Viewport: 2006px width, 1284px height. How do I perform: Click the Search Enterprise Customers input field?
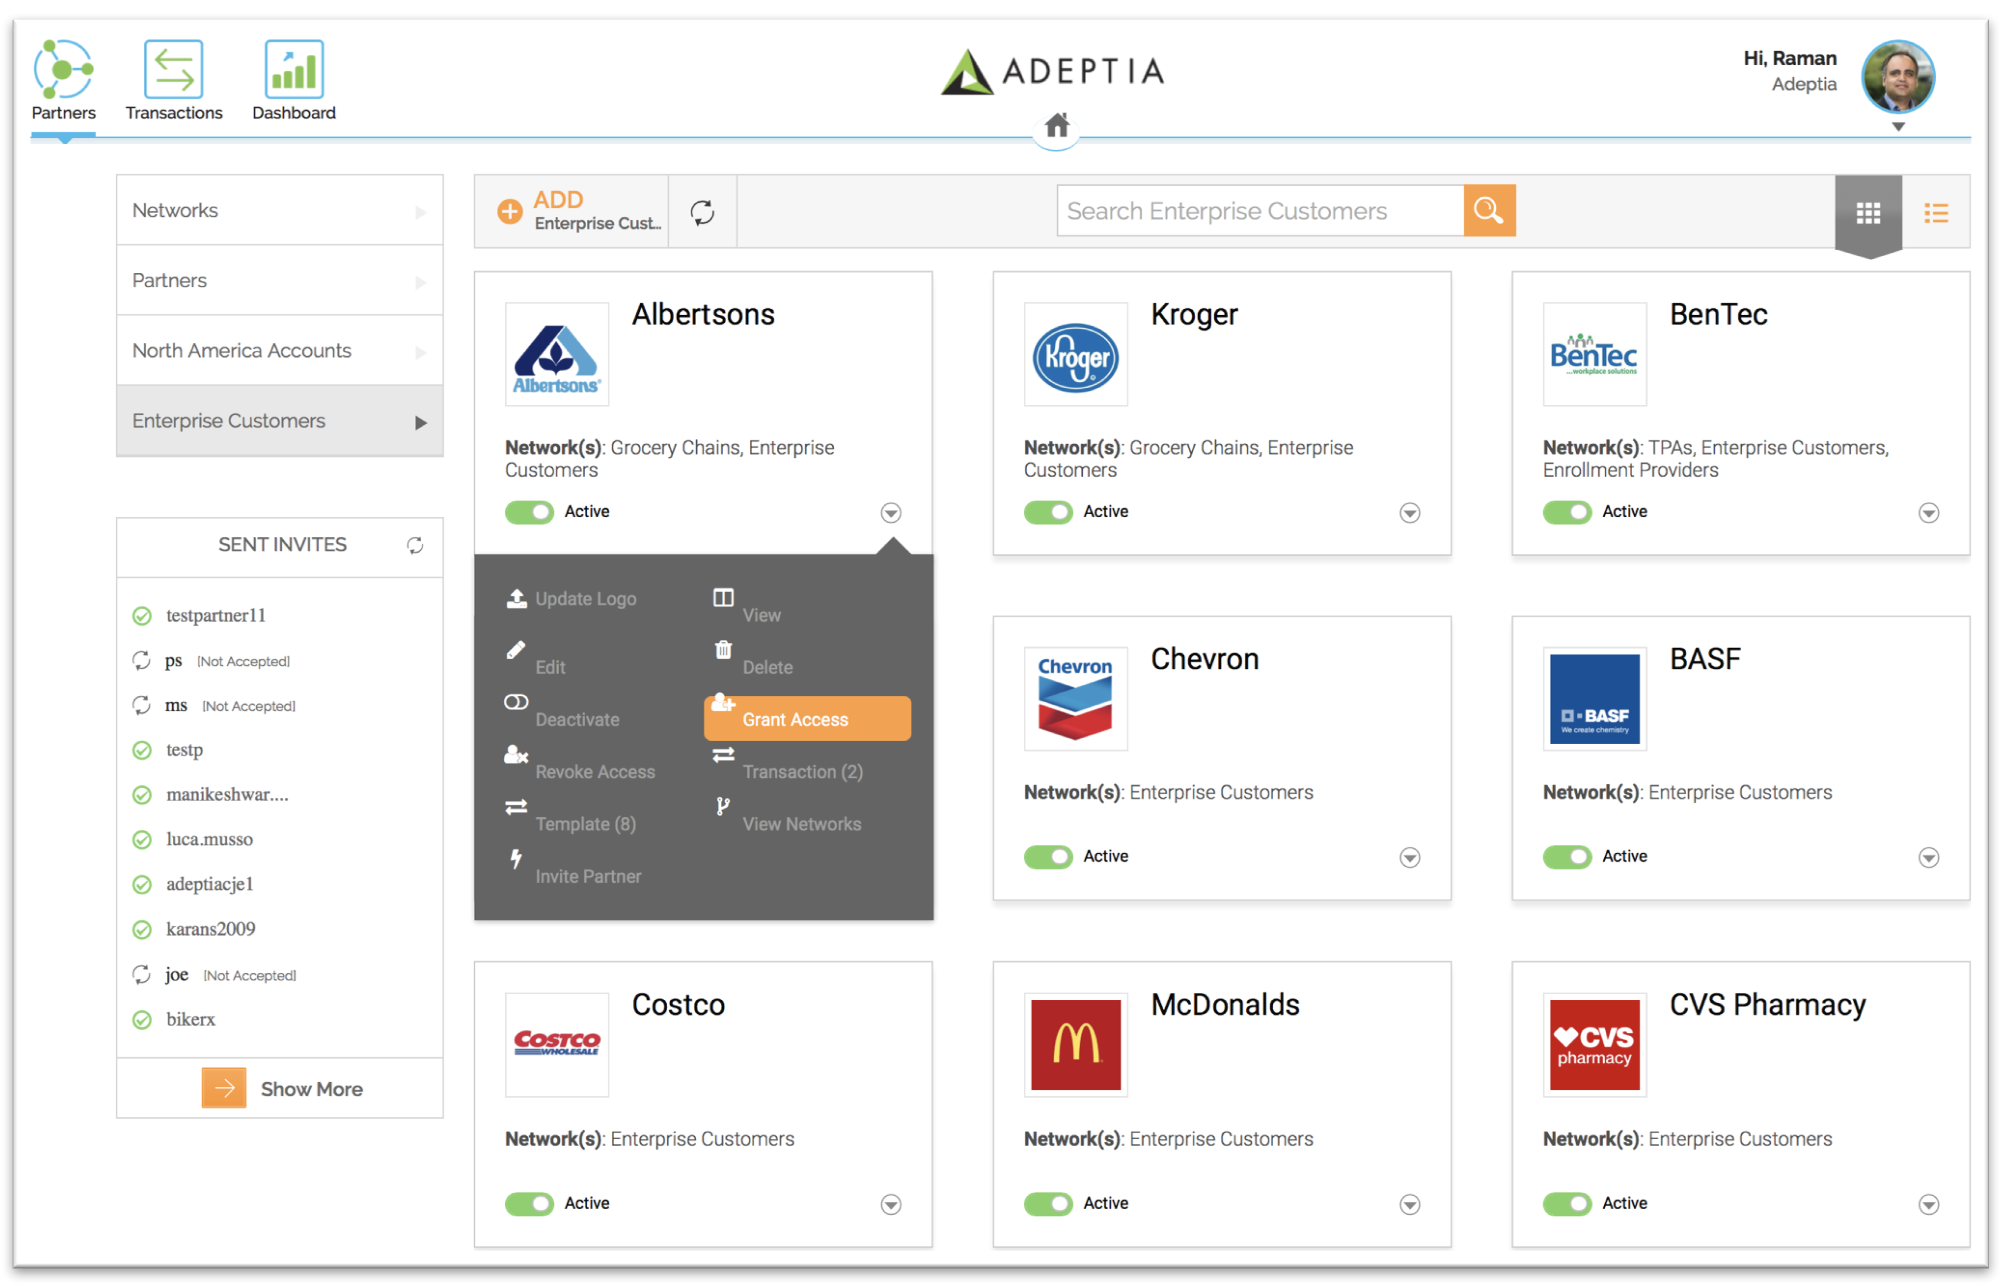(x=1259, y=210)
